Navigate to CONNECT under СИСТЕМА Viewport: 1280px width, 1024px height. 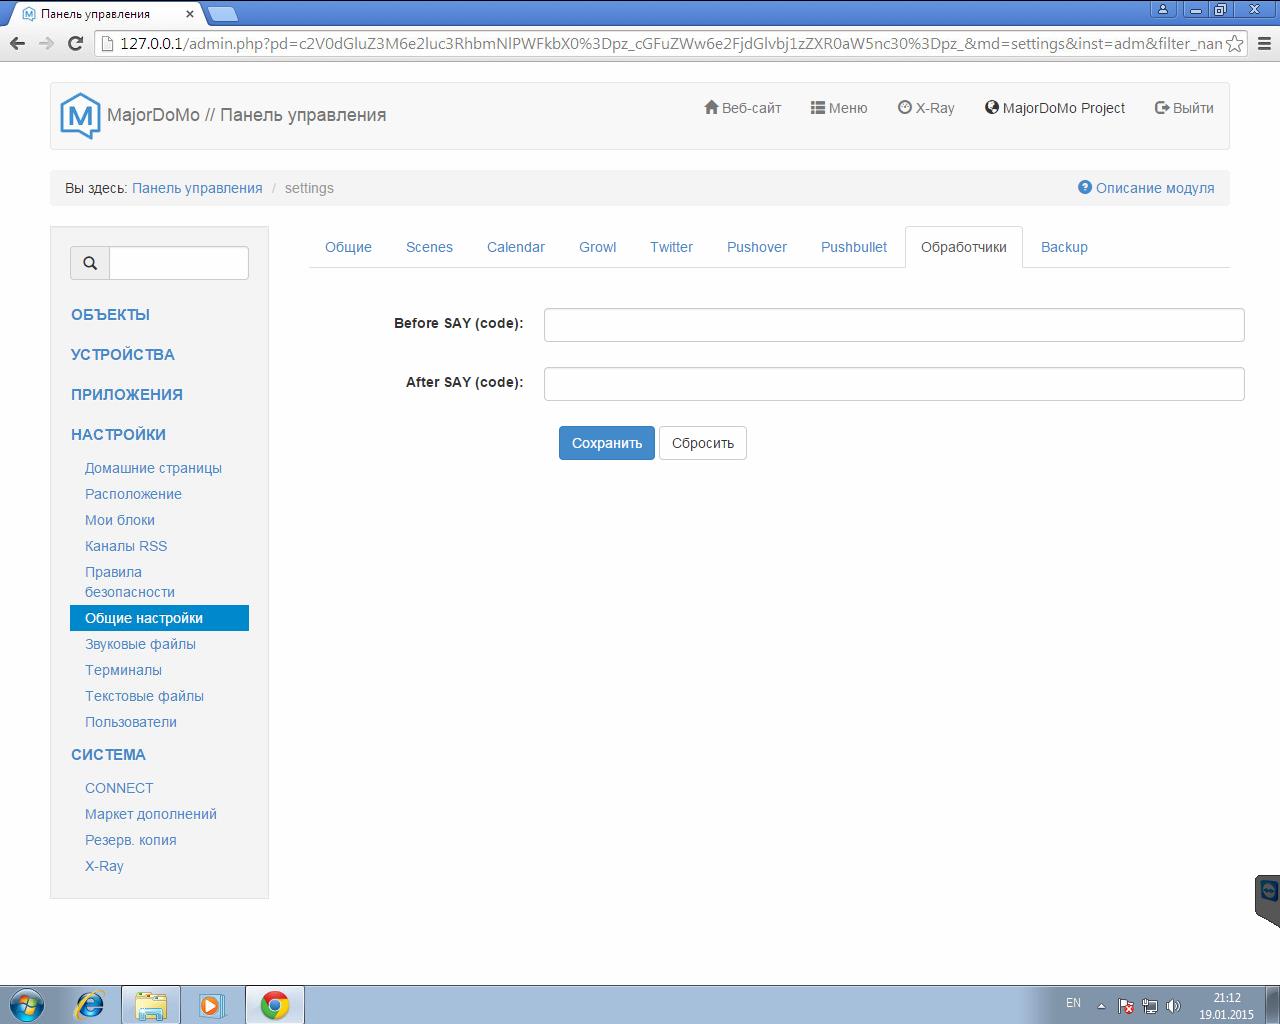tap(118, 788)
